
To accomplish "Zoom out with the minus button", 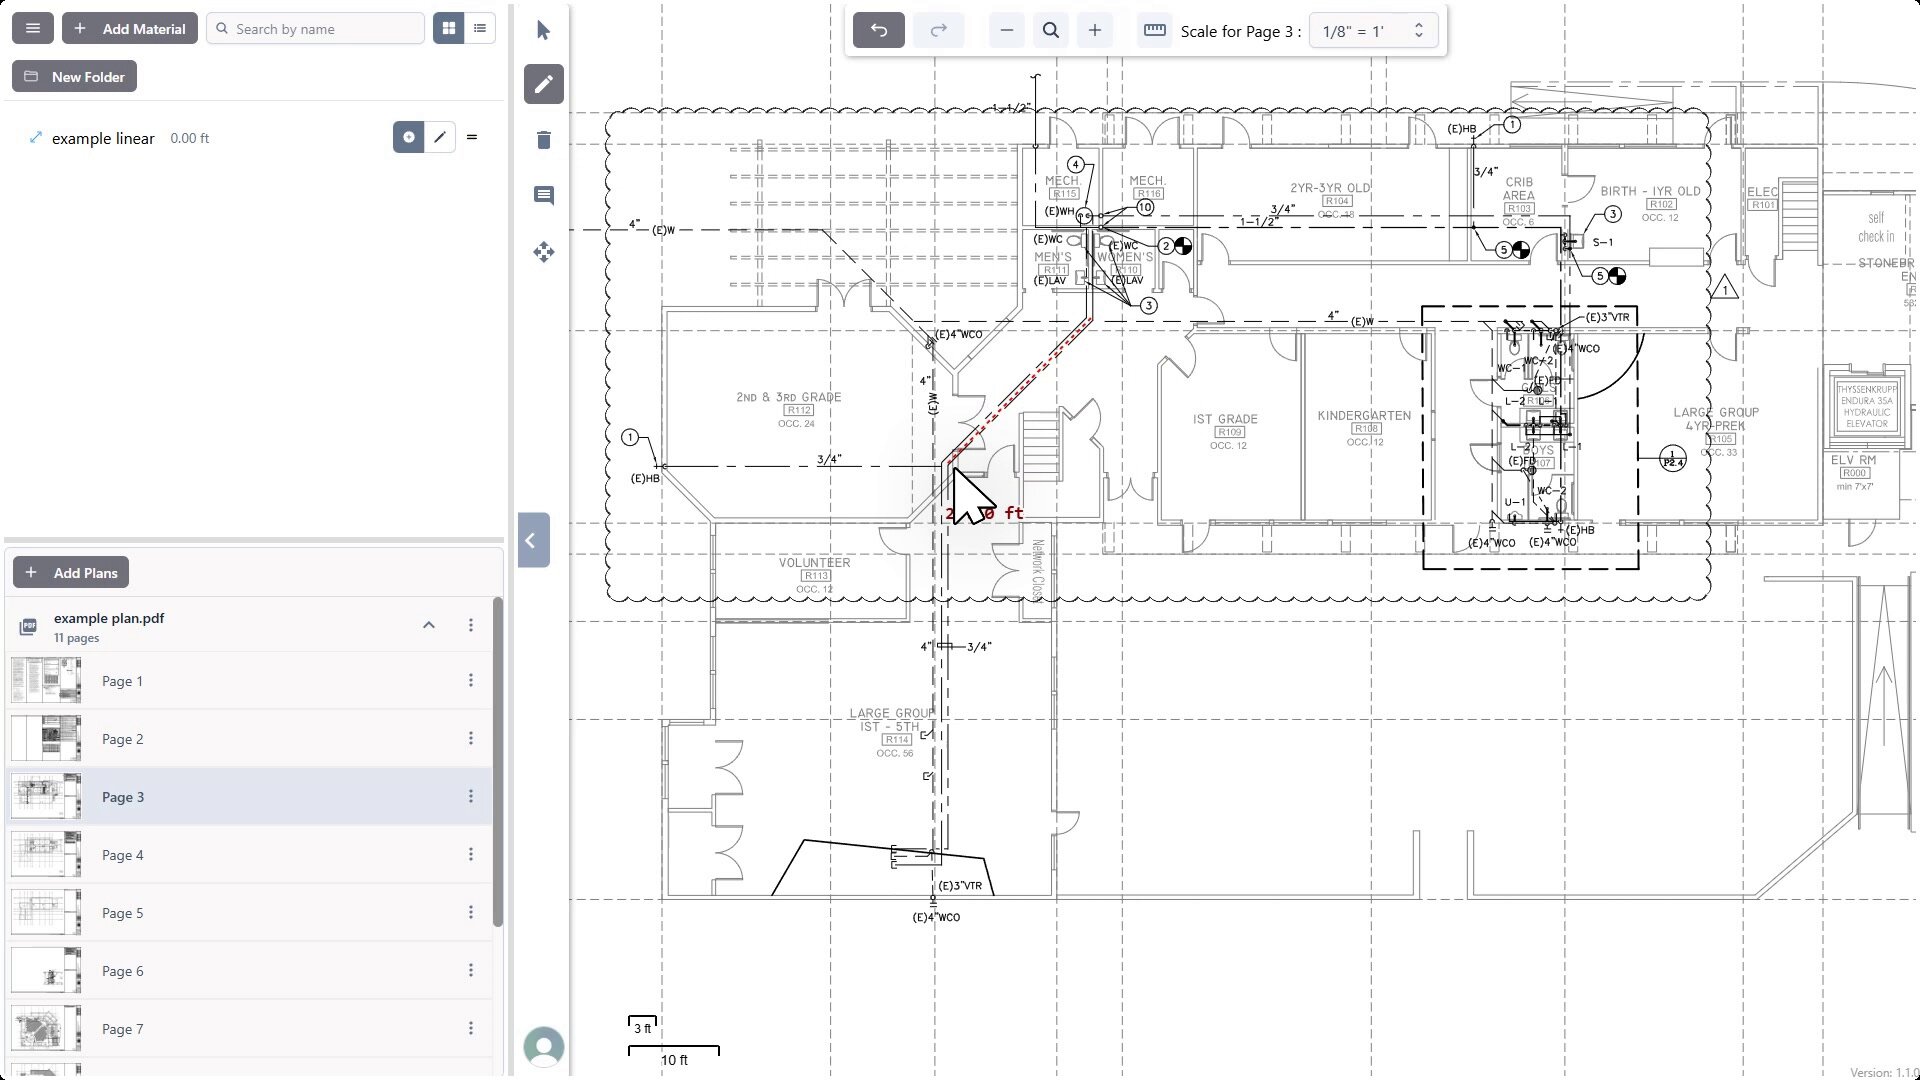I will point(1007,30).
